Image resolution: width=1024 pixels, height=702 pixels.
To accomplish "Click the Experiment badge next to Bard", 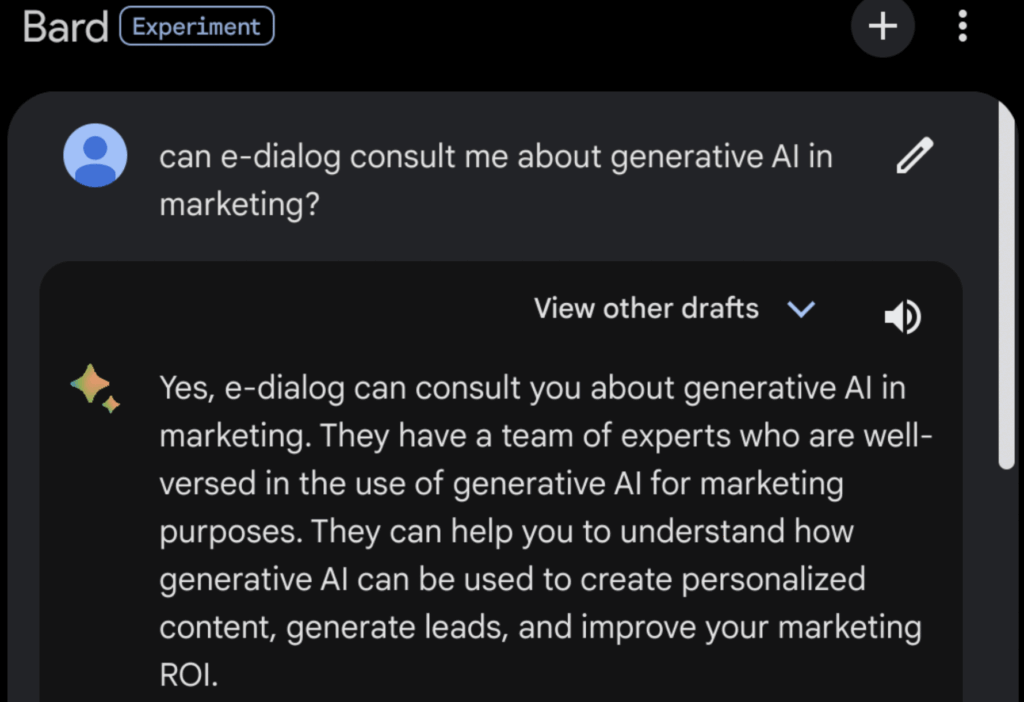I will (196, 26).
